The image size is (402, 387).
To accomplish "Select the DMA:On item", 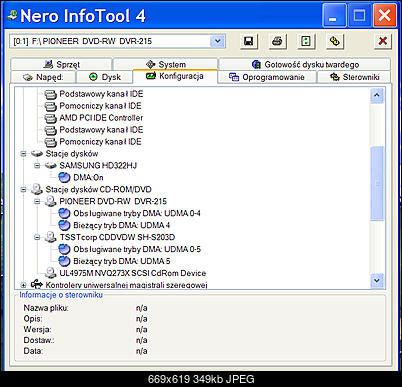I will 88,177.
